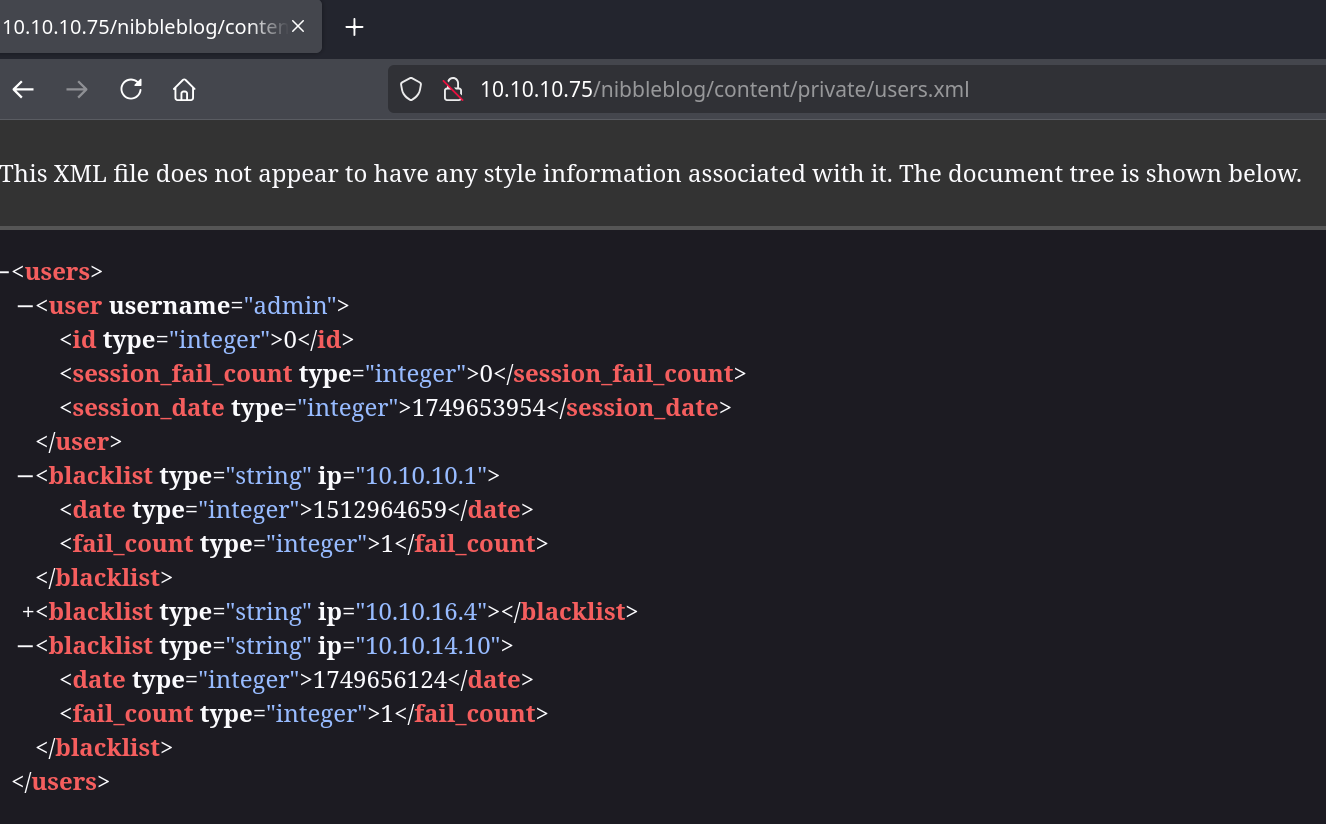Collapse the blacklist entry for 10.10.10.1

[x=25, y=476]
